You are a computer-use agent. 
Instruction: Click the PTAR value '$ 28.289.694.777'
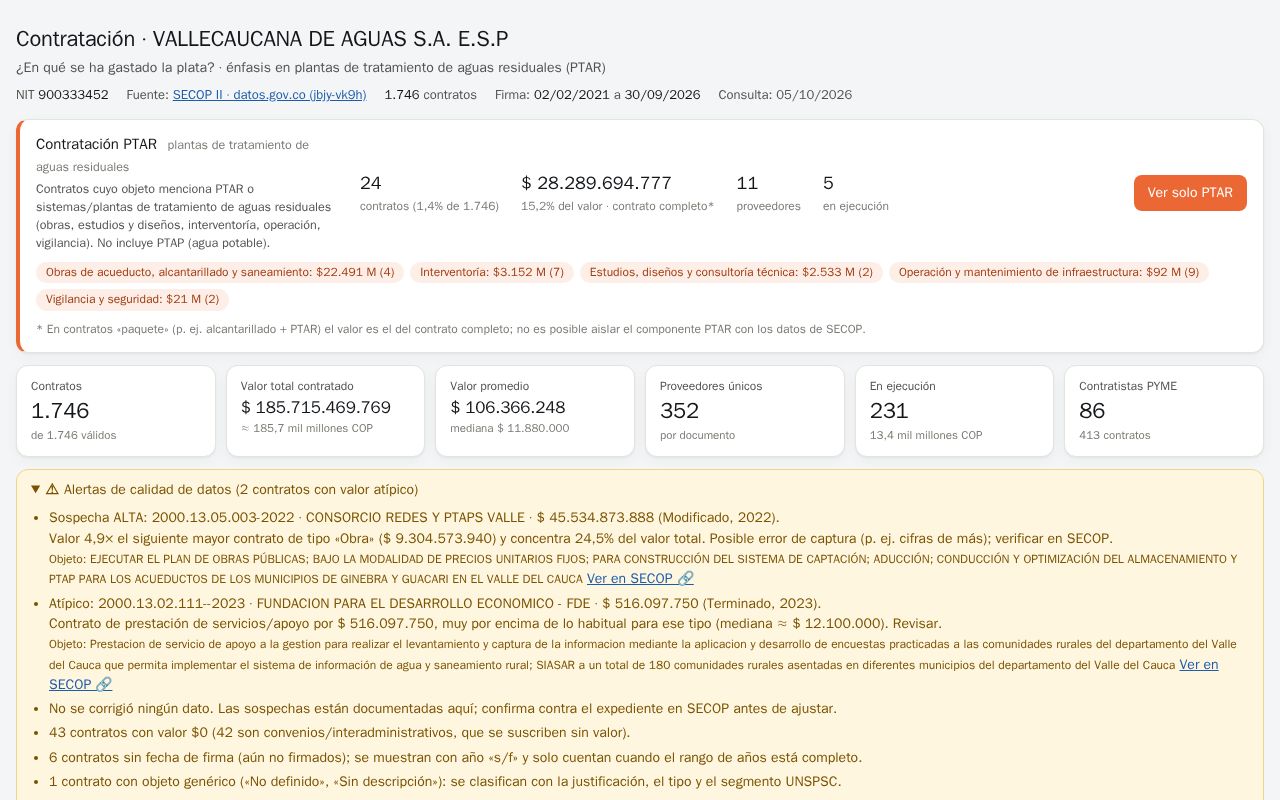pos(596,183)
